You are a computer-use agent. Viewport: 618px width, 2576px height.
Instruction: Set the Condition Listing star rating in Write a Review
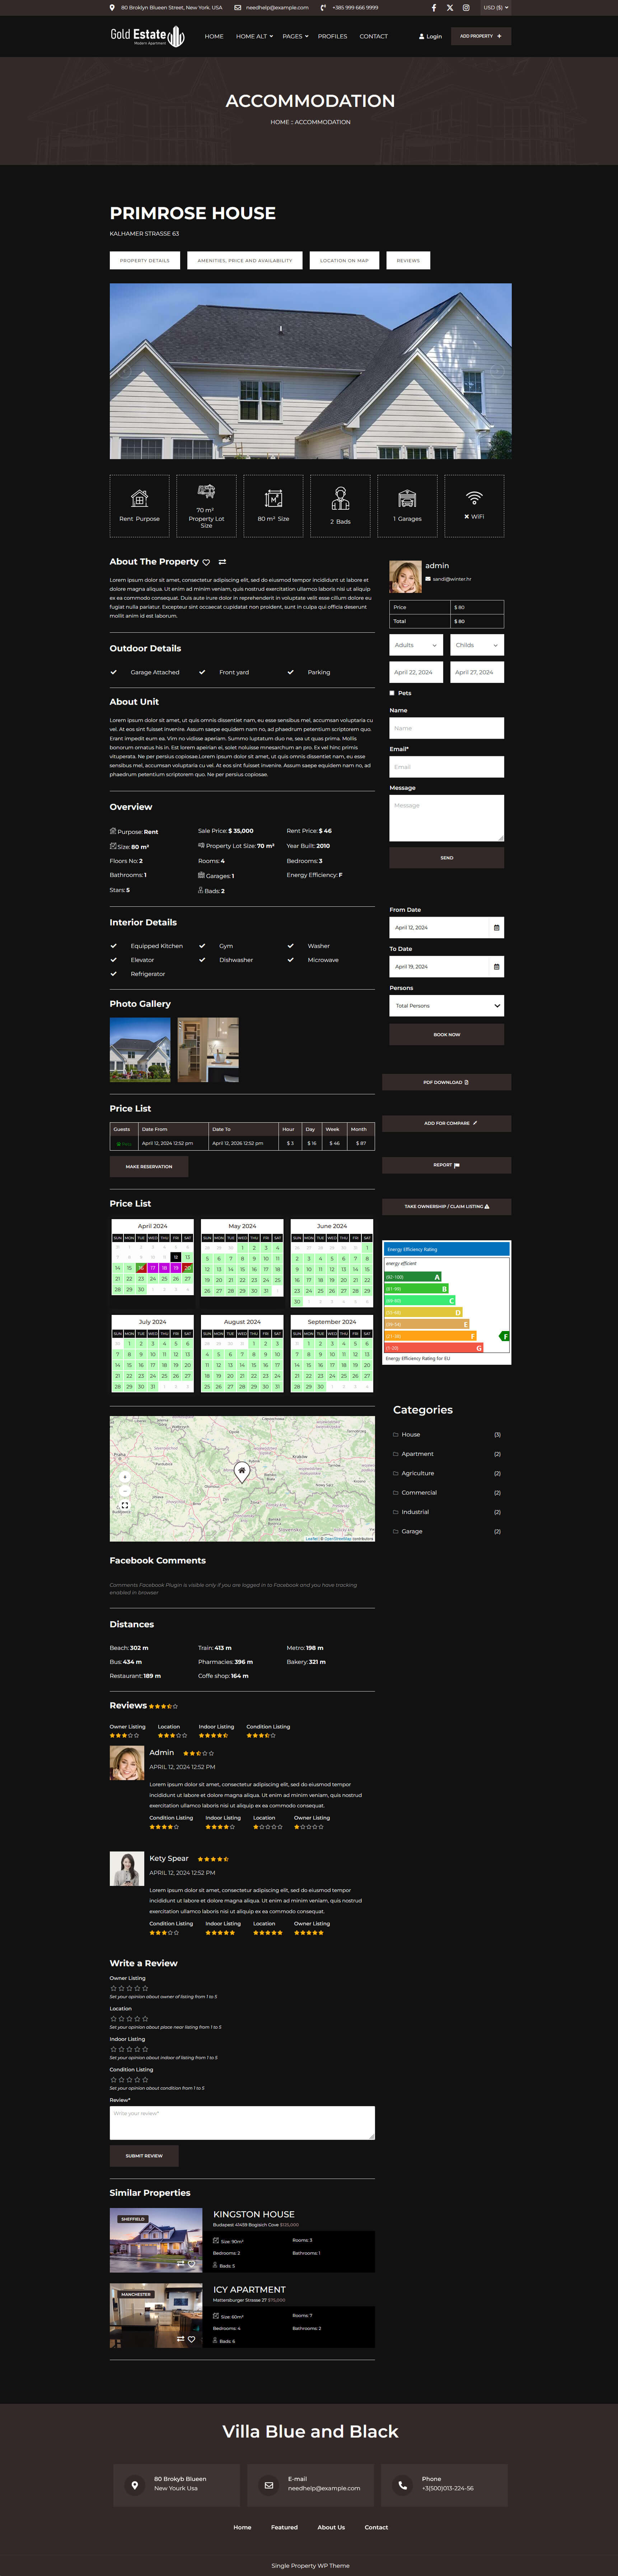tap(129, 2080)
